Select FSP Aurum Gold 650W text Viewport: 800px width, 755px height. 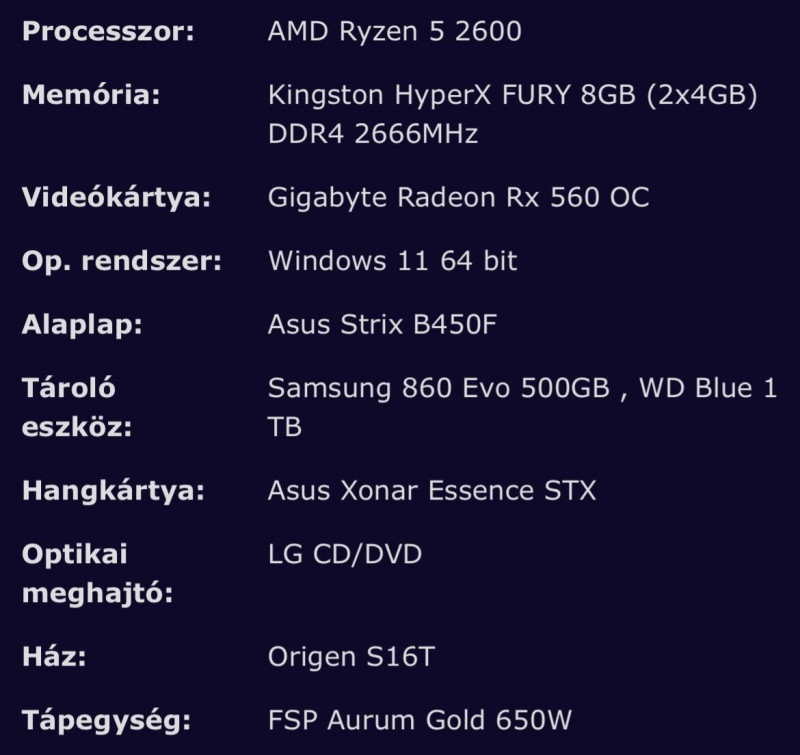(x=419, y=720)
